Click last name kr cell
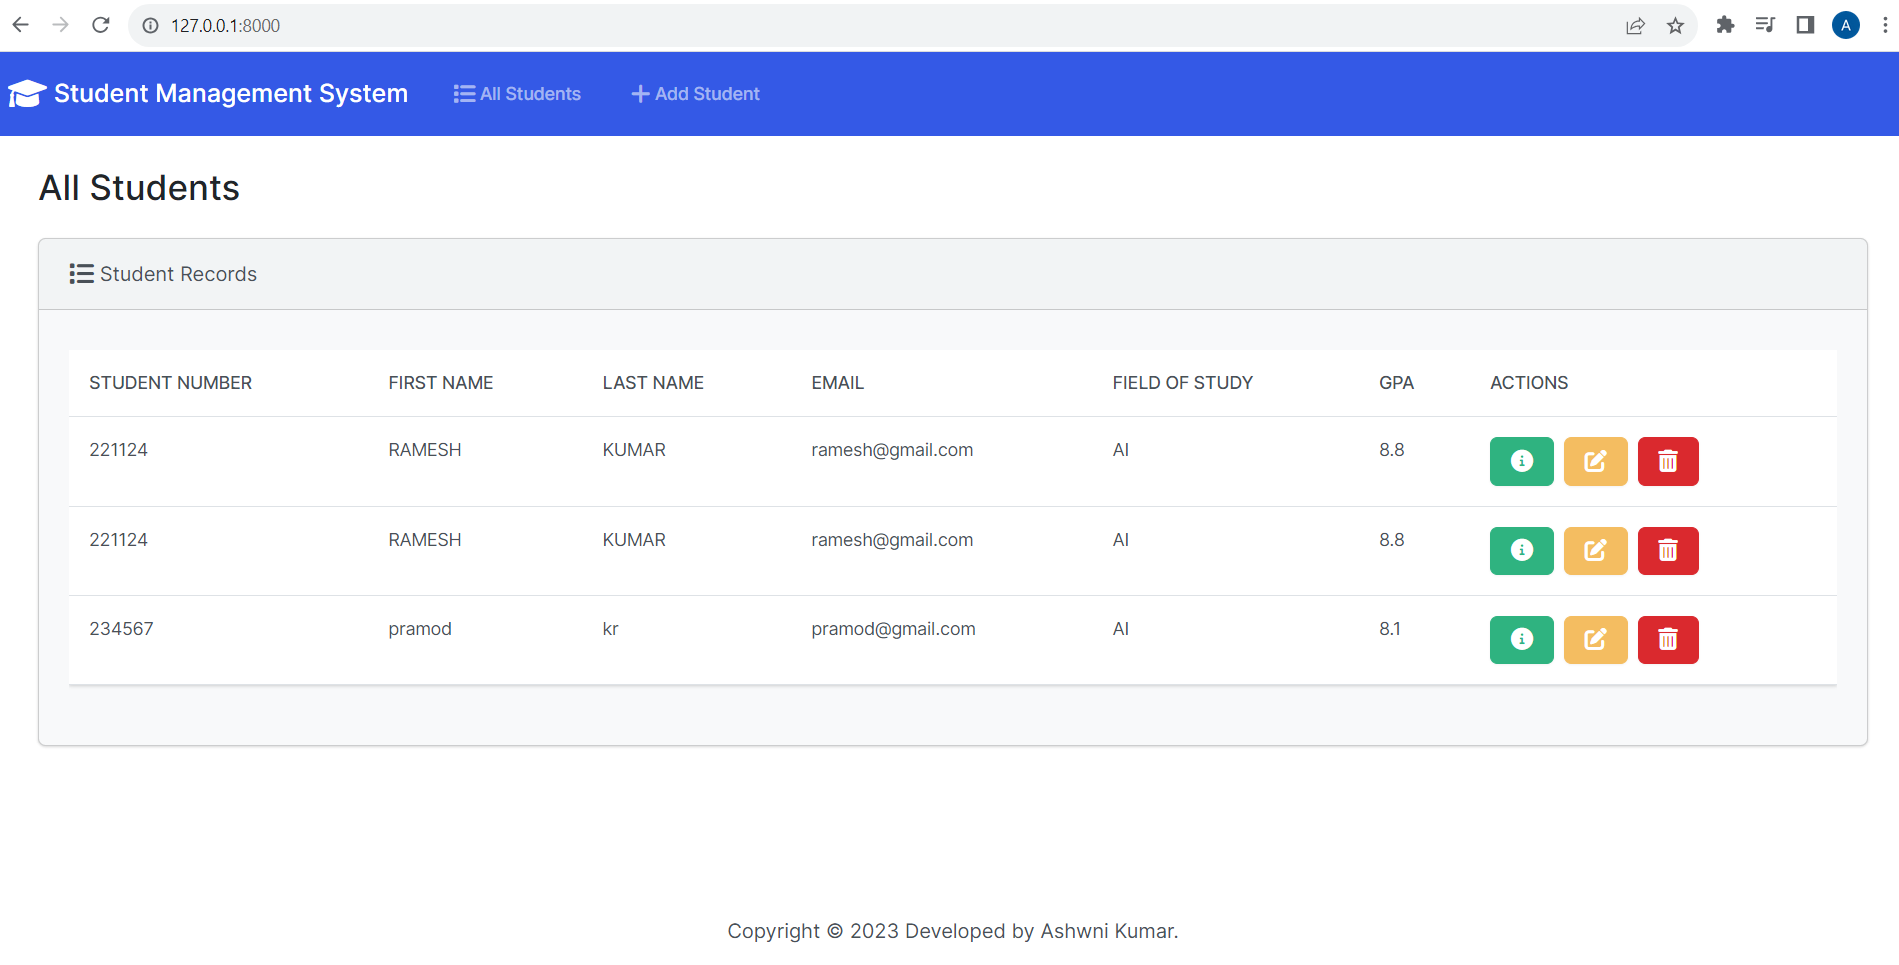 (610, 629)
